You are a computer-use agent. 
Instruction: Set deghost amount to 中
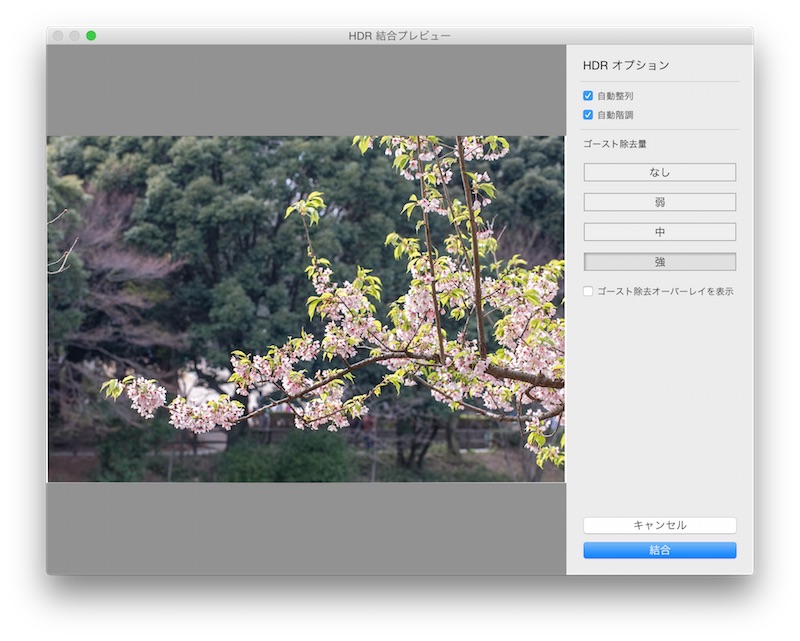[659, 232]
